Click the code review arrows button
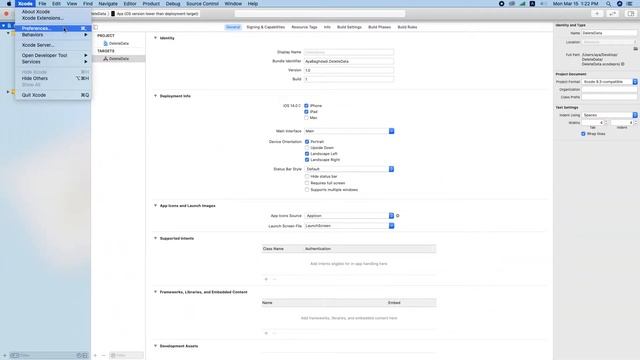Image resolution: width=640 pixels, height=360 pixels. click(x=613, y=13)
